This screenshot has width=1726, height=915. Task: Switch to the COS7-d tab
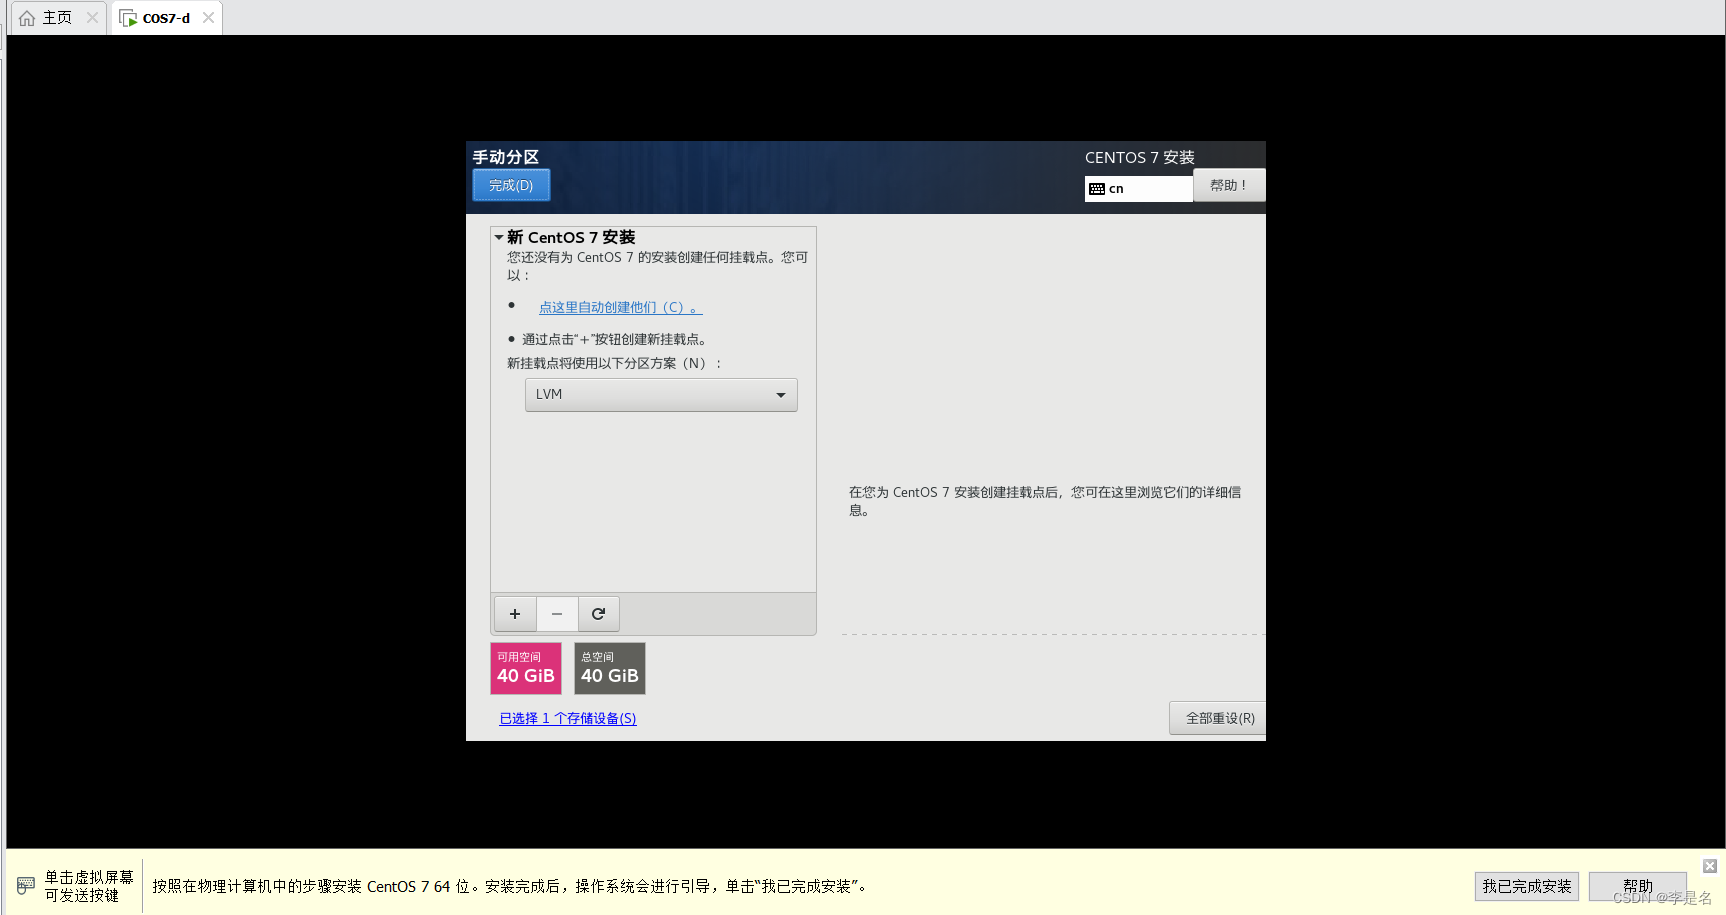(166, 18)
